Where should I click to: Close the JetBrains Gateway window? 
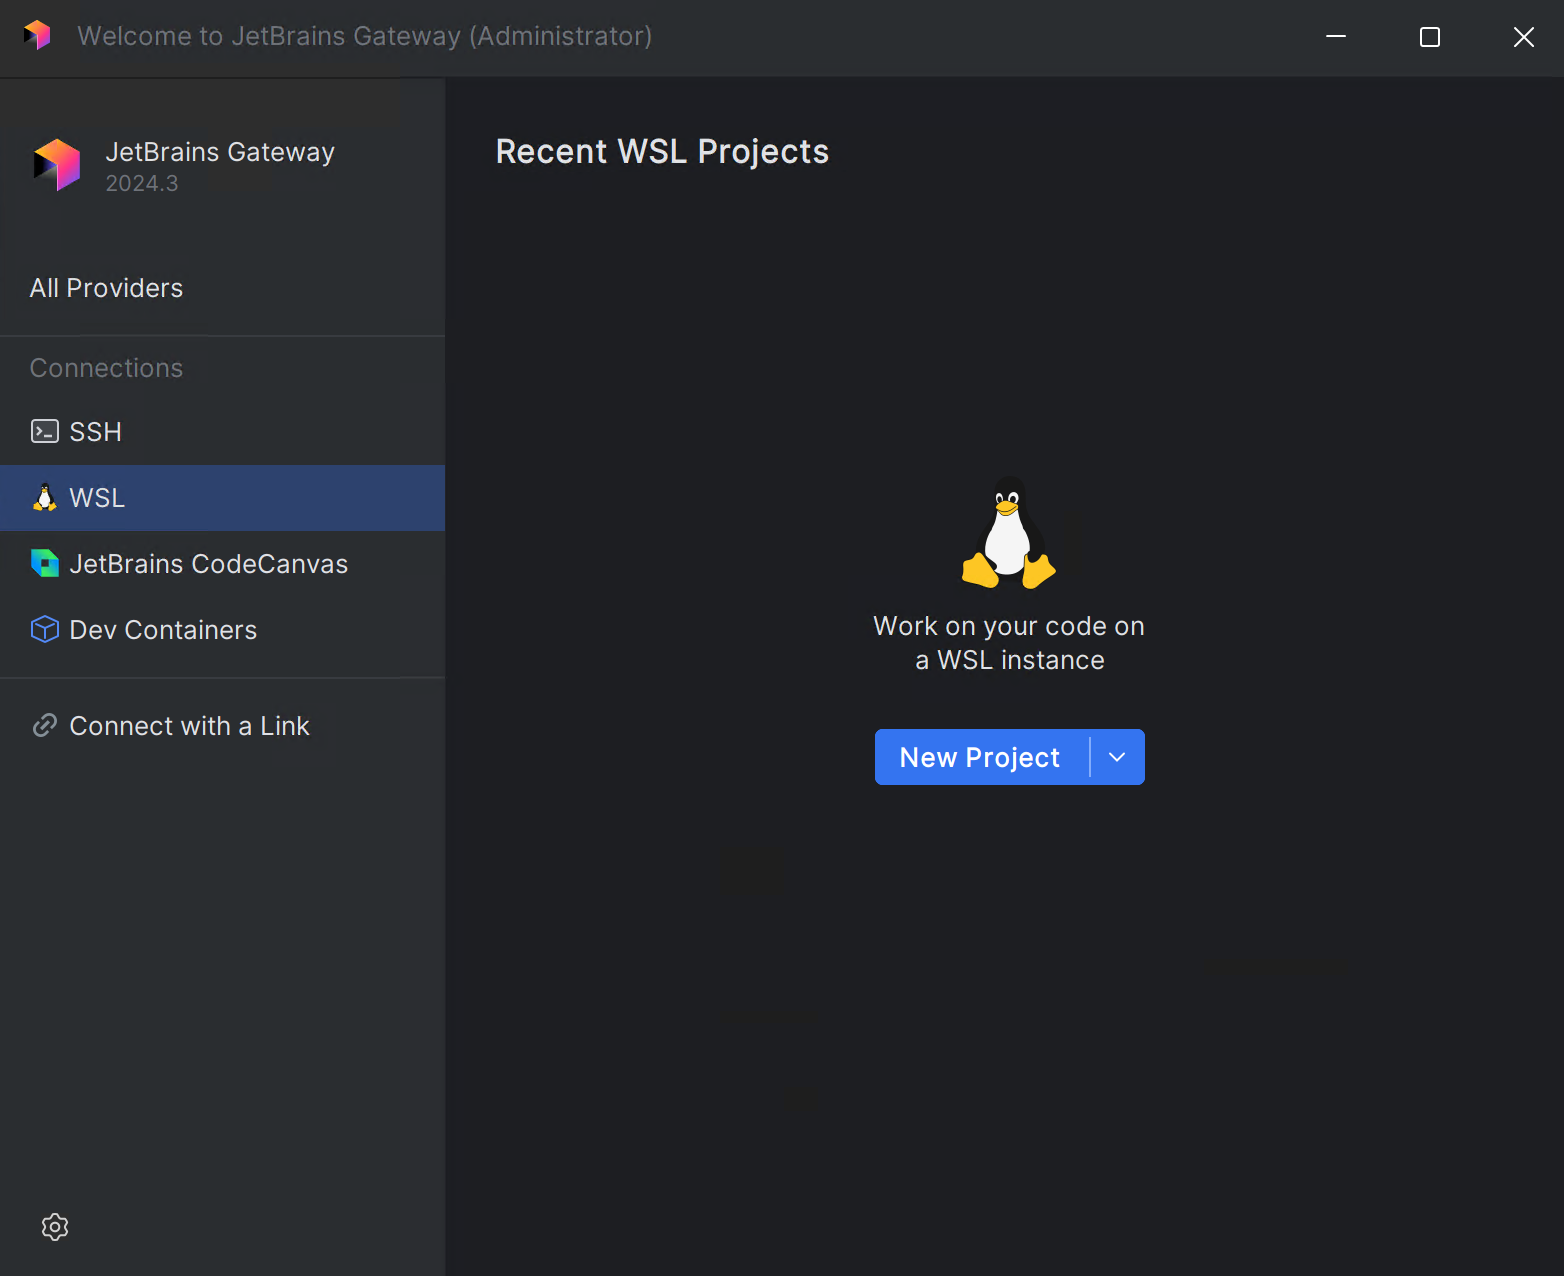pyautogui.click(x=1523, y=37)
